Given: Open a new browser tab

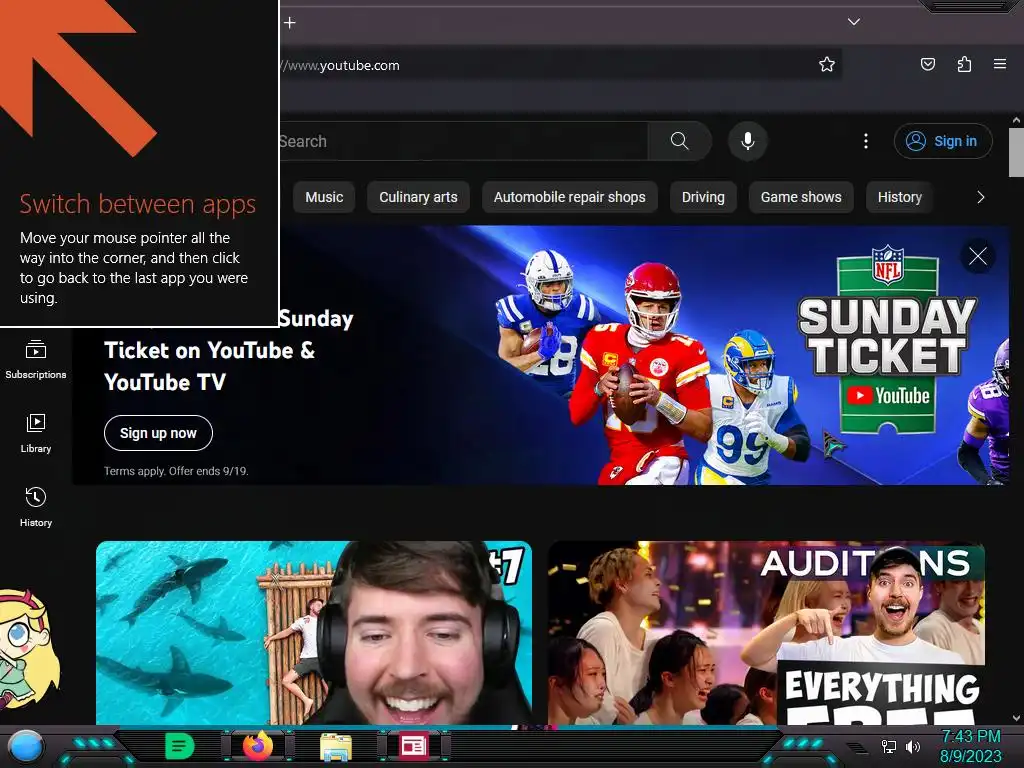Looking at the screenshot, I should [290, 23].
